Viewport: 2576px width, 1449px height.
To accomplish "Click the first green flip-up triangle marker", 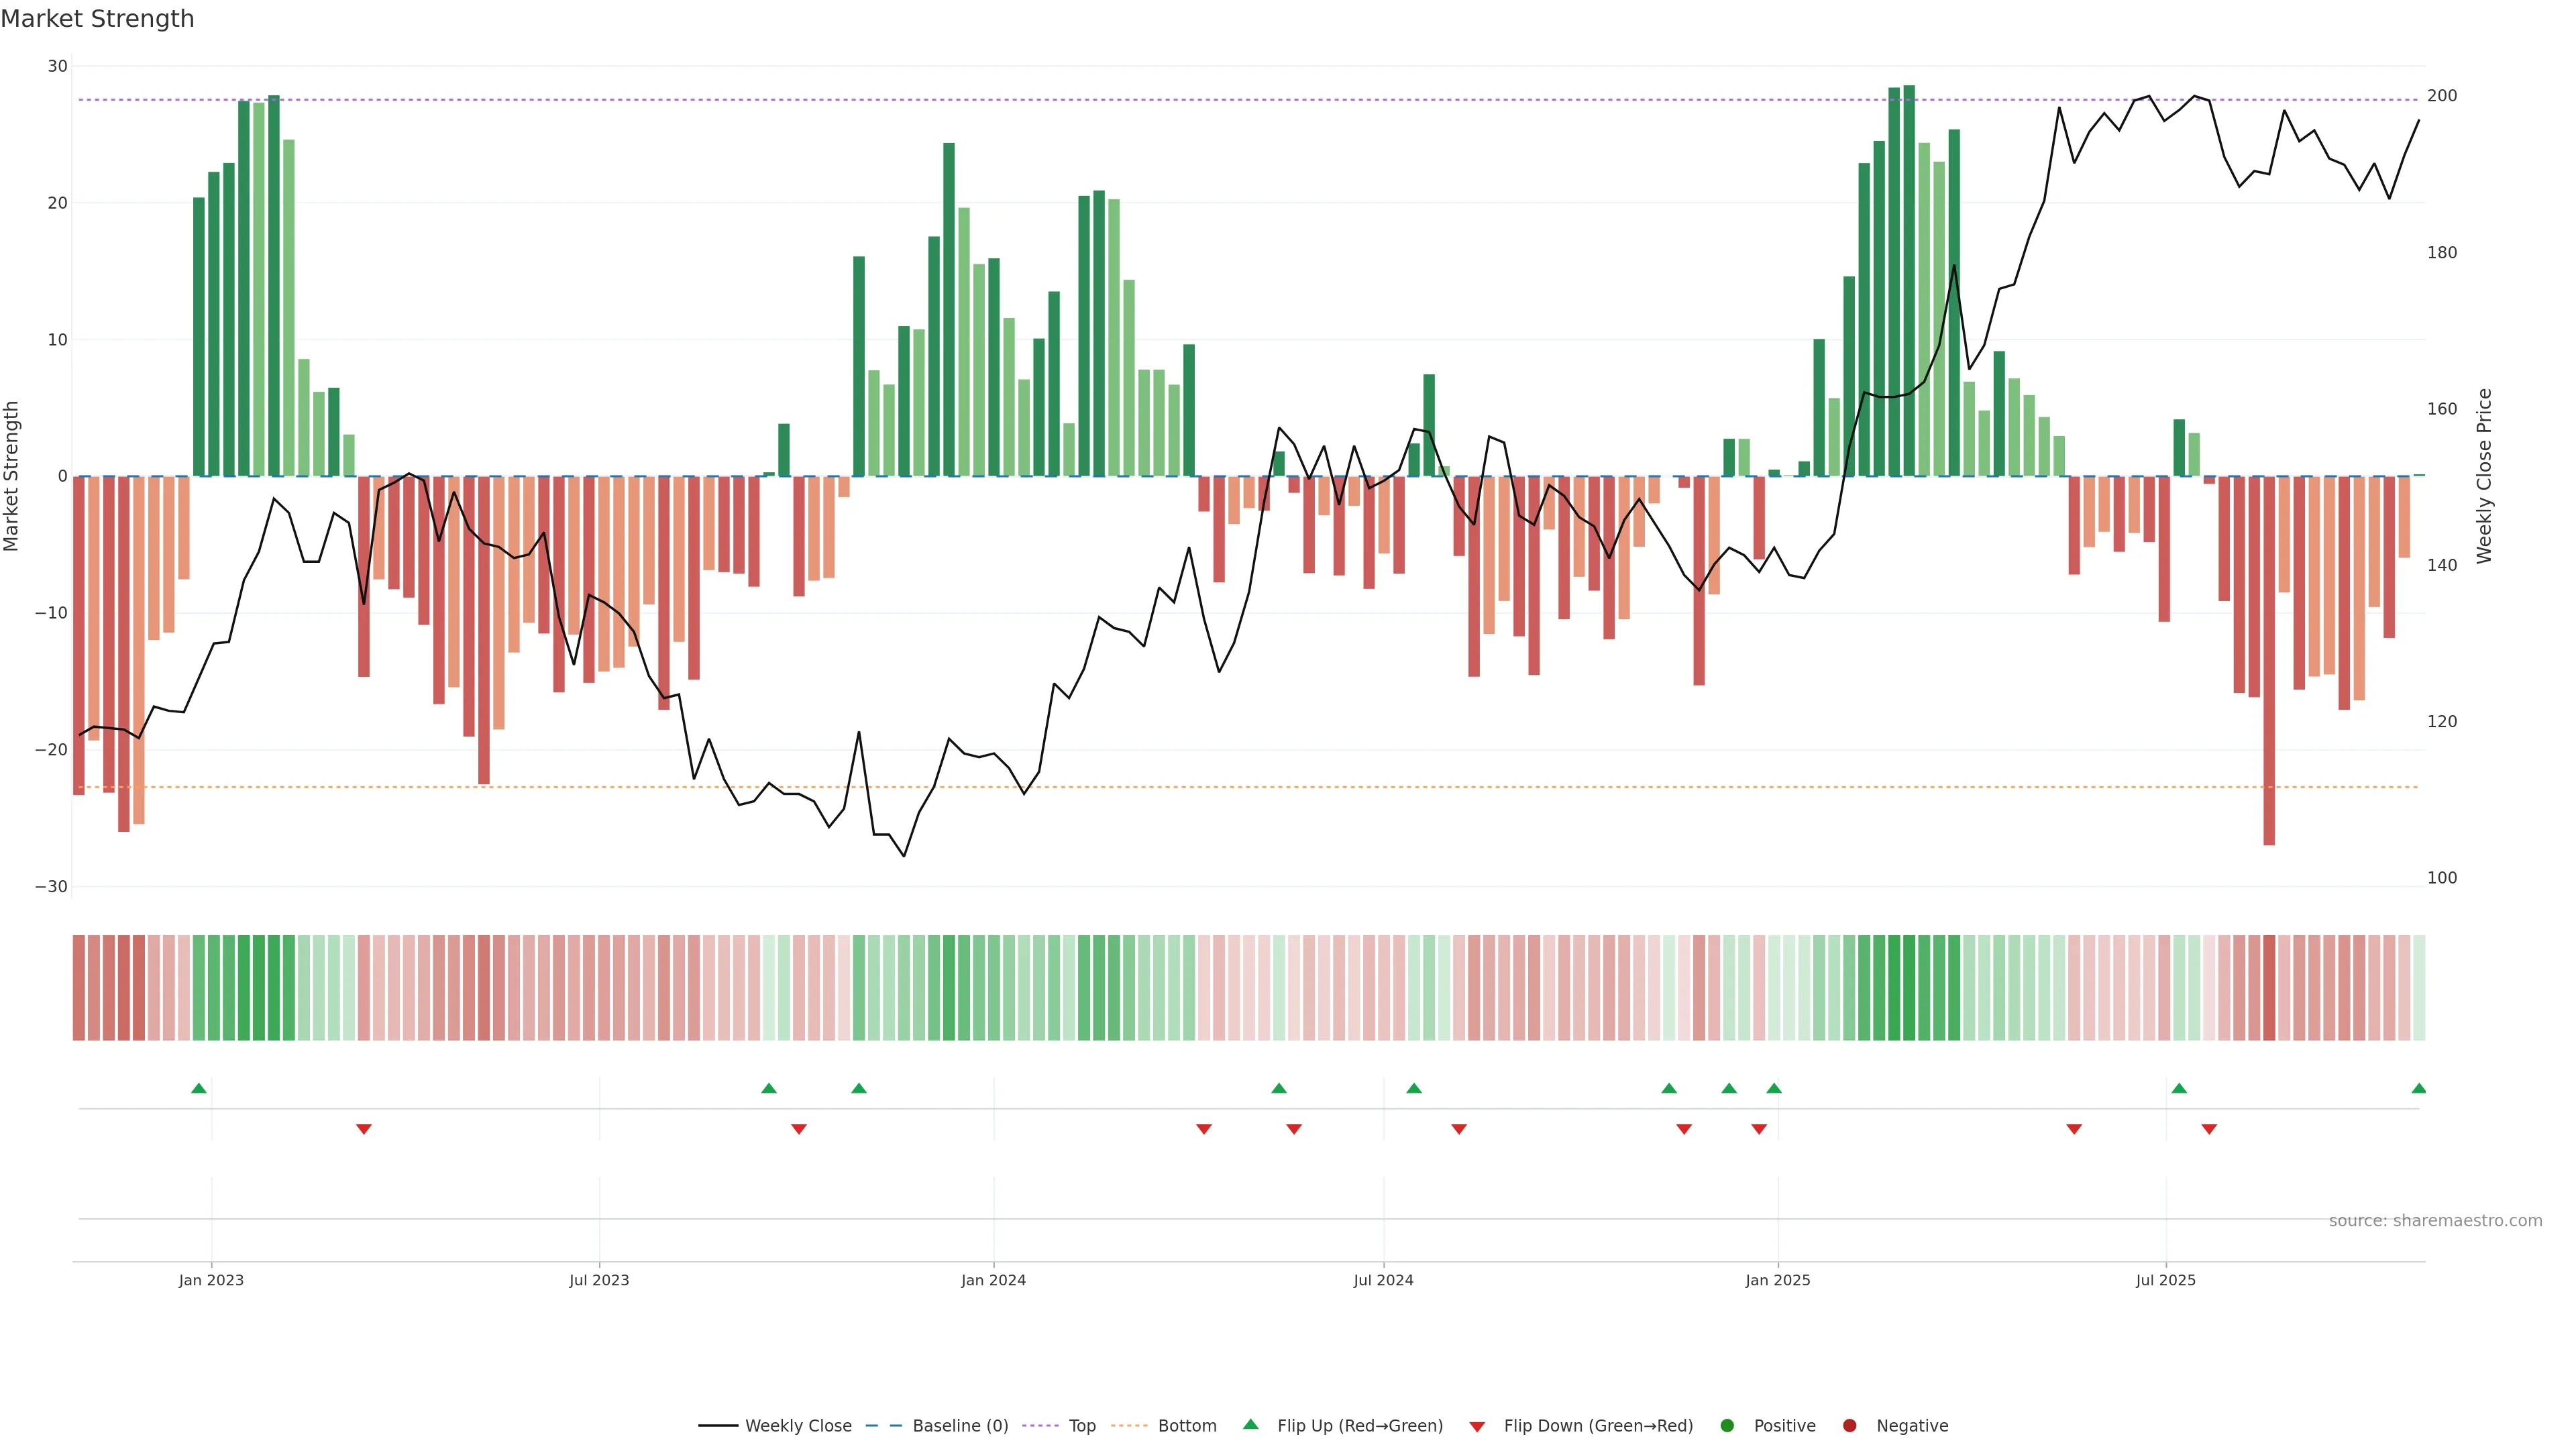I will [199, 1088].
